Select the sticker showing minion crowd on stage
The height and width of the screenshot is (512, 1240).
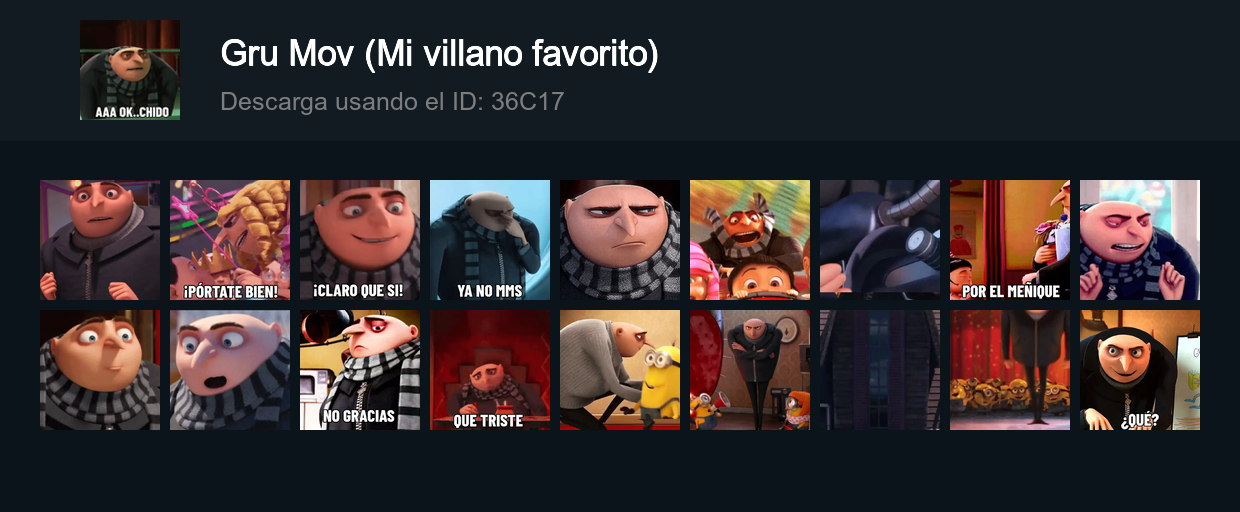point(1010,370)
